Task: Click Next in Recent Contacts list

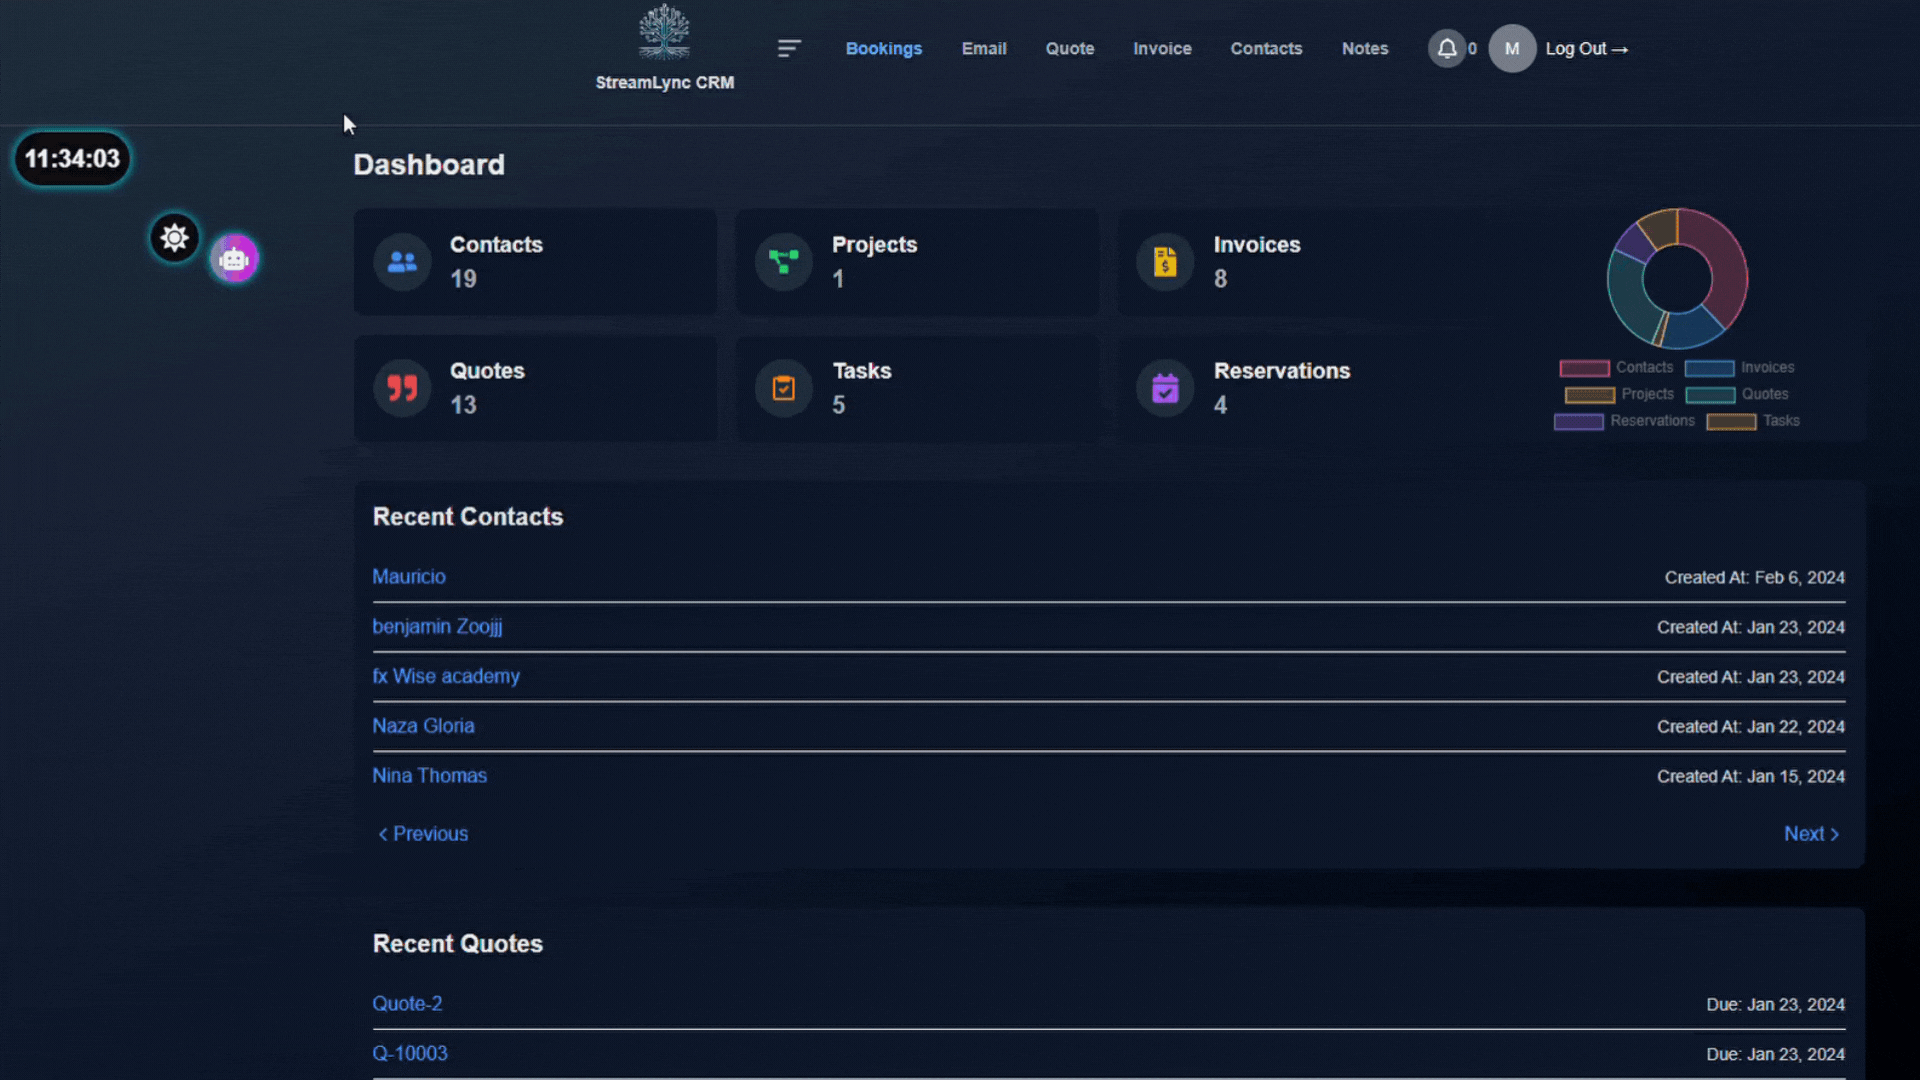Action: [x=1811, y=833]
